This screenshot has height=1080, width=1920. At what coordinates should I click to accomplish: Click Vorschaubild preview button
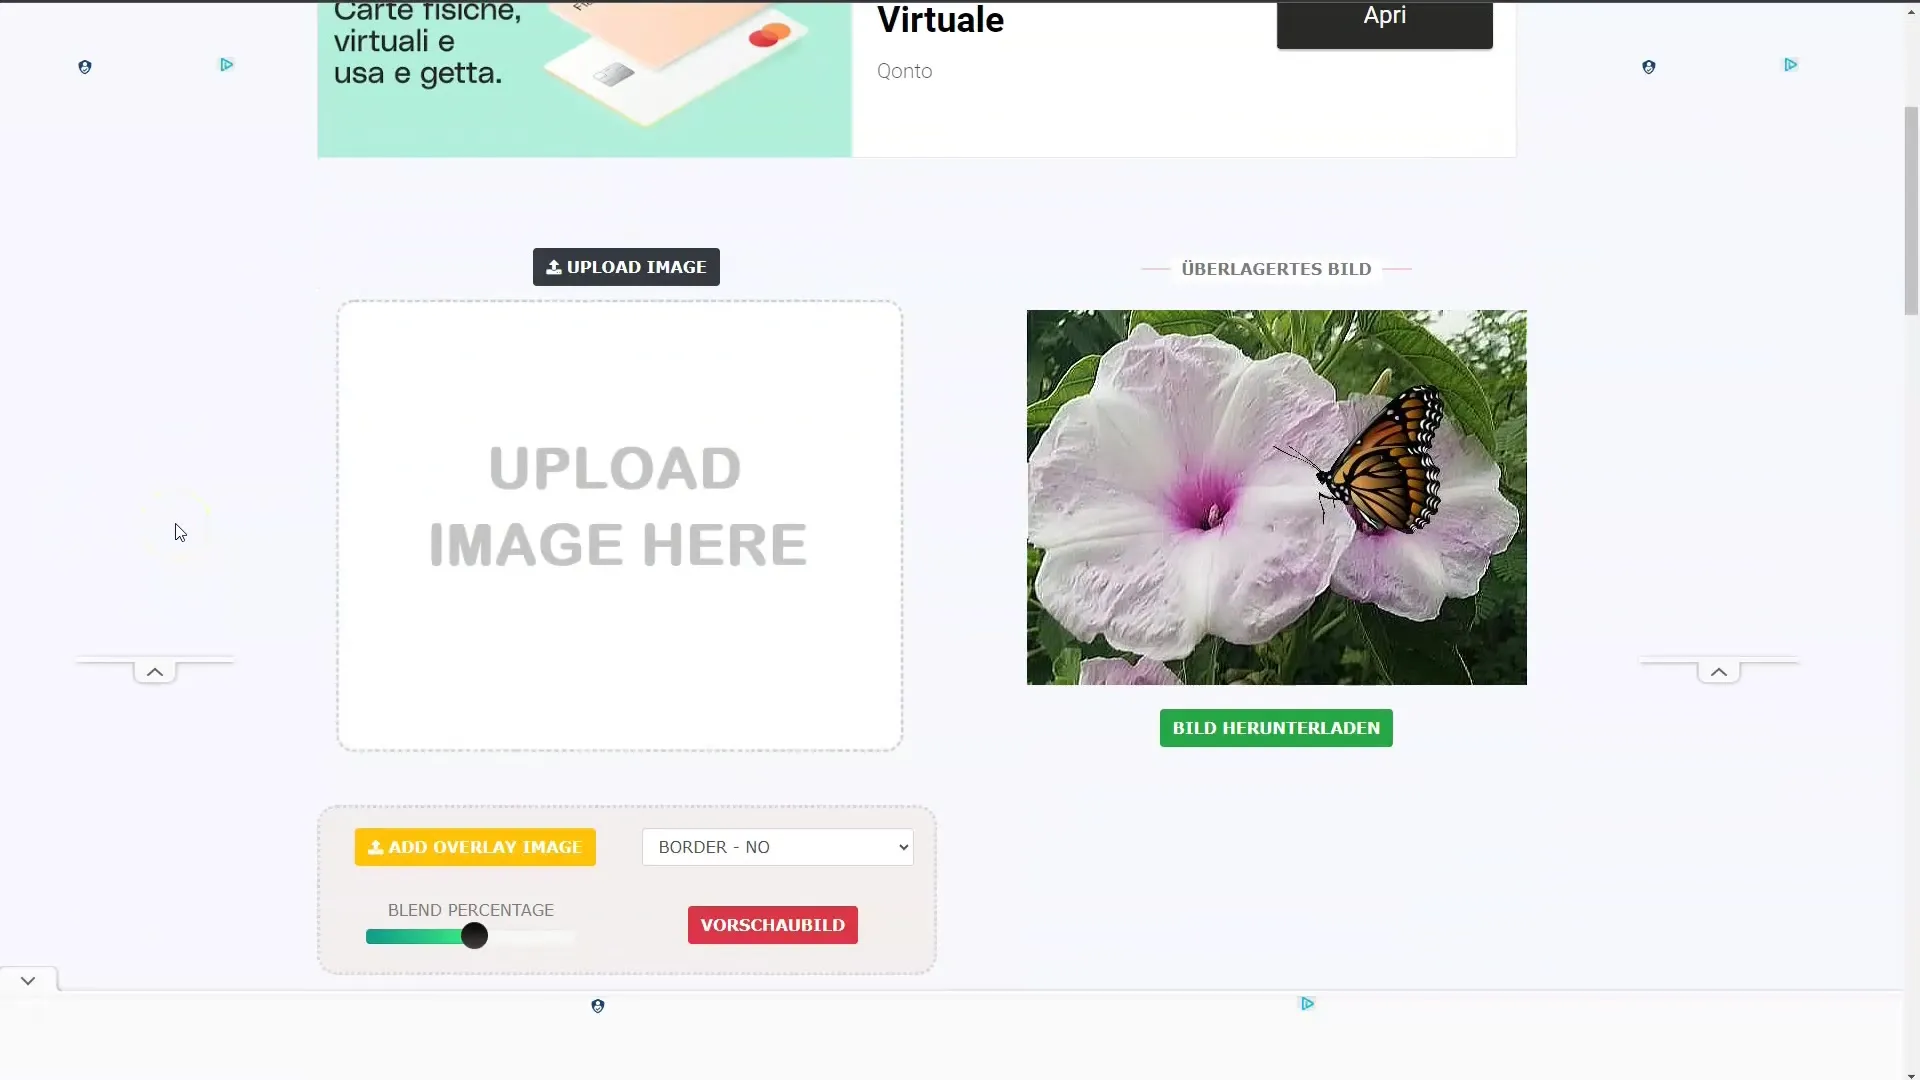point(773,924)
